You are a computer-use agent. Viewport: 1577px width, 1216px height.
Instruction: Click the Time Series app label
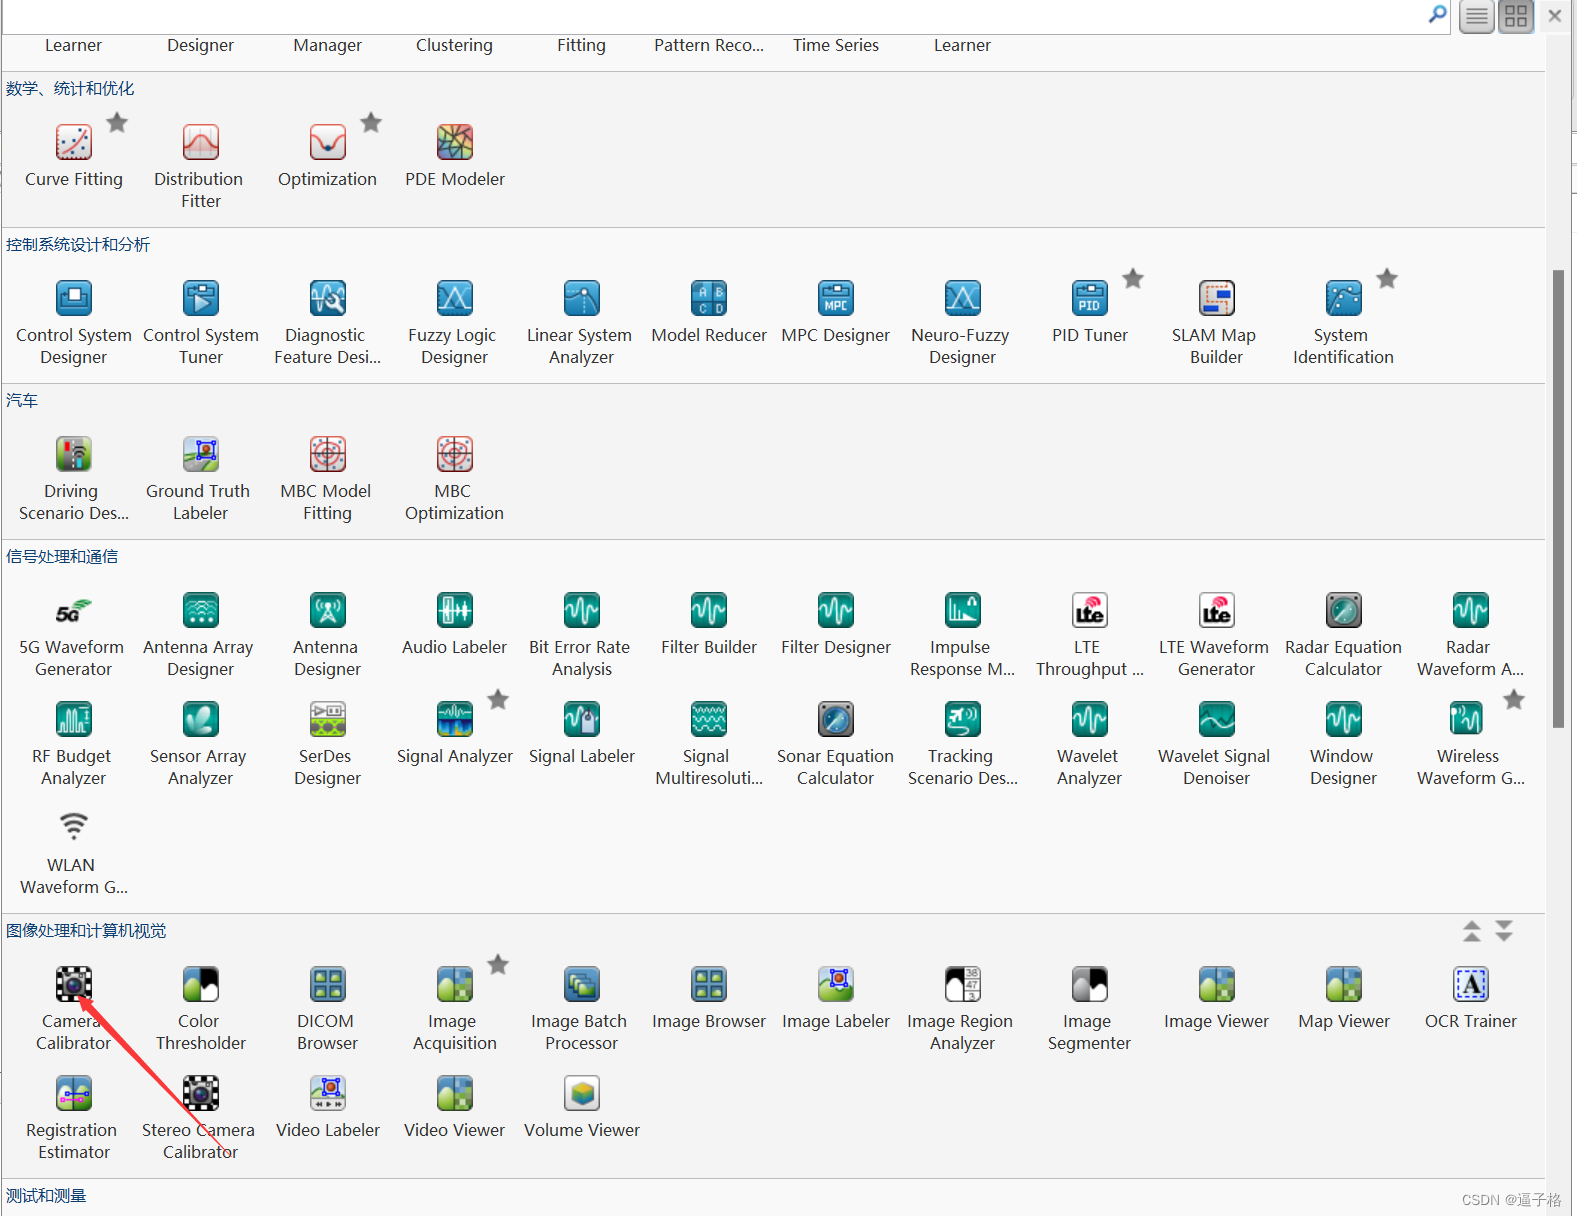coord(836,45)
